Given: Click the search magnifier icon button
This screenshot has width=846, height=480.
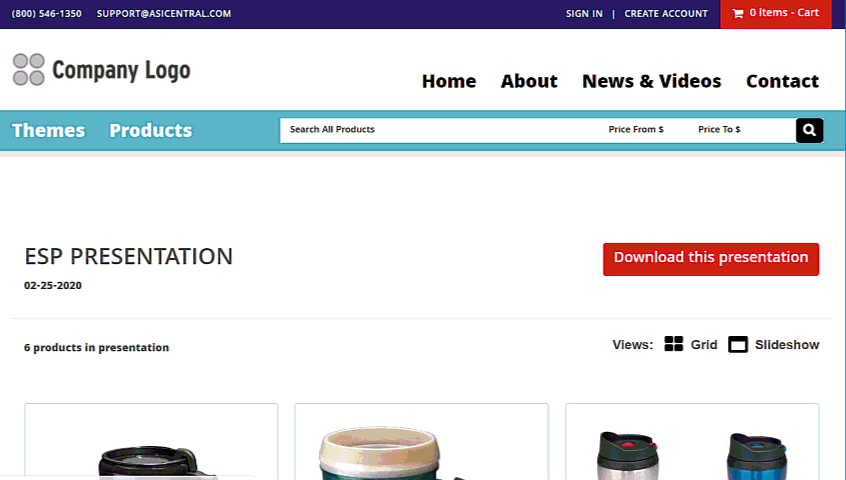Looking at the screenshot, I should click(x=809, y=130).
